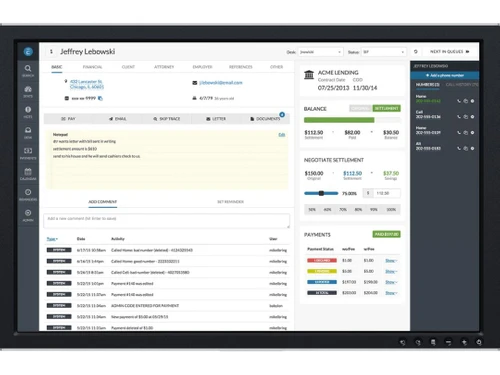
Task: Click Add a phone number
Action: (445, 75)
